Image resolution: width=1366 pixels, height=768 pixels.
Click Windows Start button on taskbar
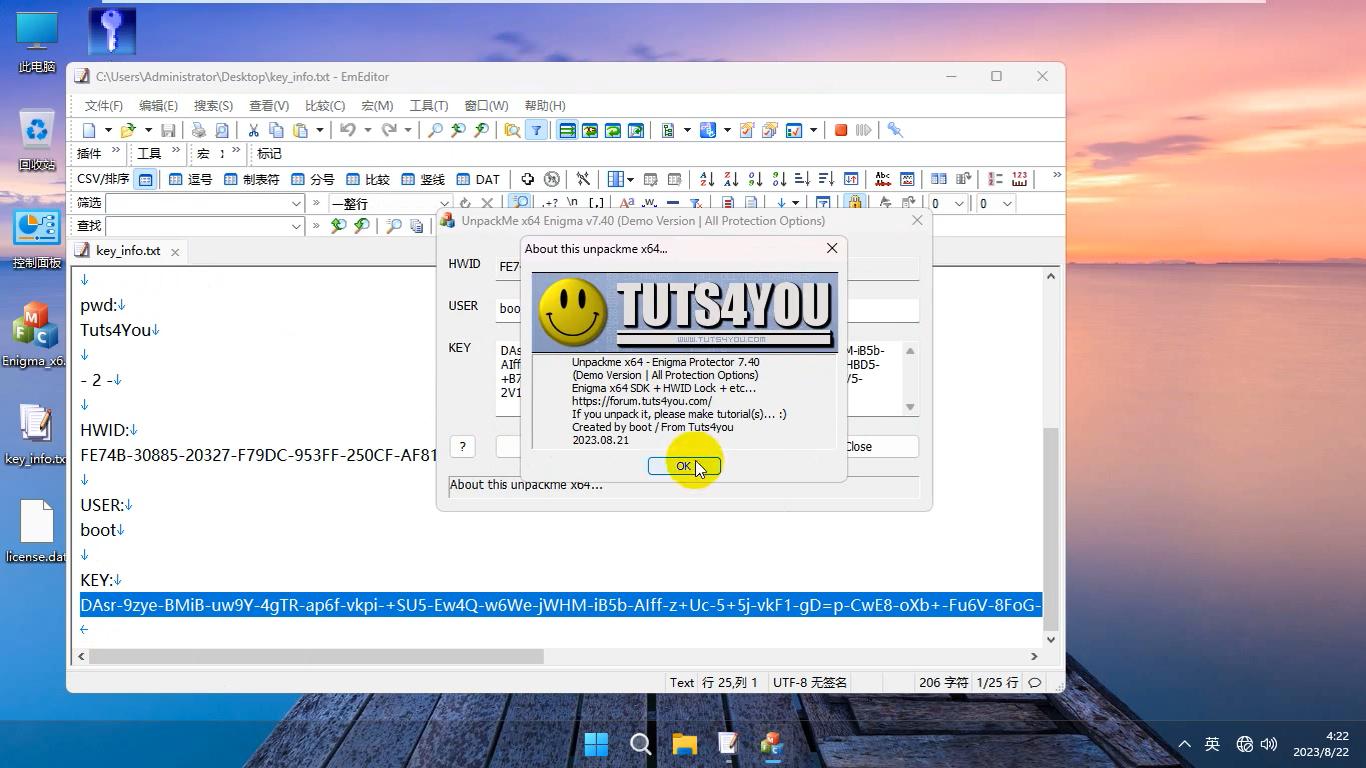coord(596,744)
